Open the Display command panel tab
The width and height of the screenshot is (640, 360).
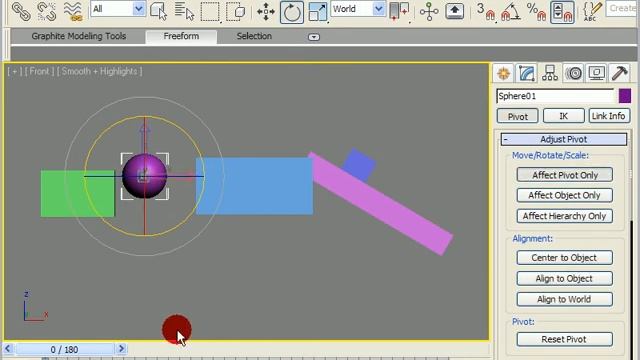[596, 73]
